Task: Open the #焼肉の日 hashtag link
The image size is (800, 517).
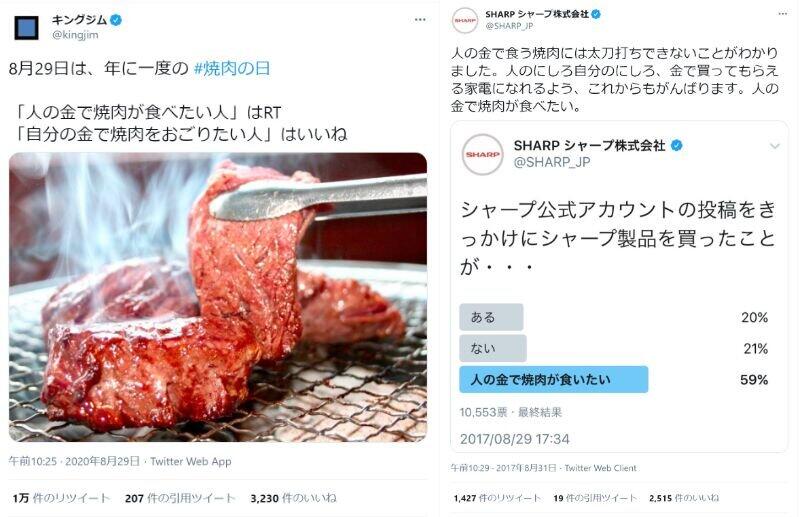Action: point(232,68)
